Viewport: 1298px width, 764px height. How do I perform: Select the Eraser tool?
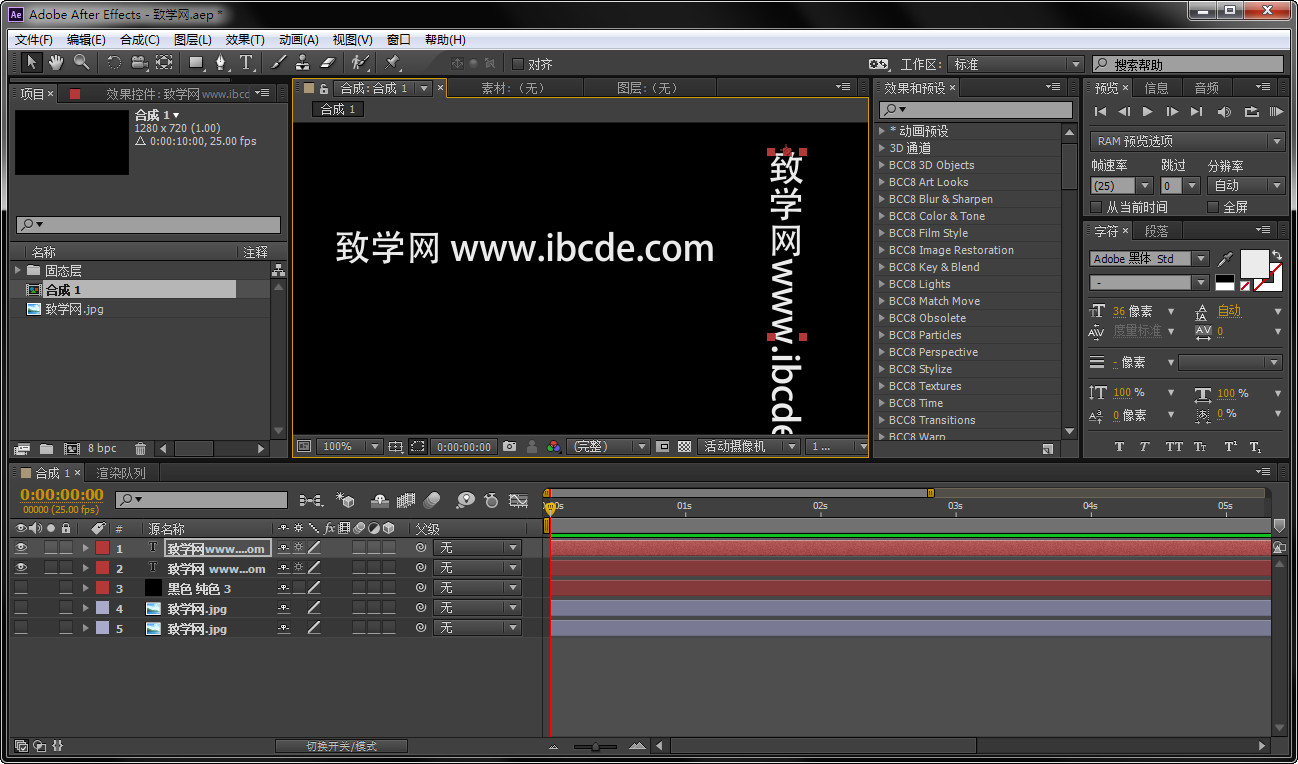click(x=326, y=63)
